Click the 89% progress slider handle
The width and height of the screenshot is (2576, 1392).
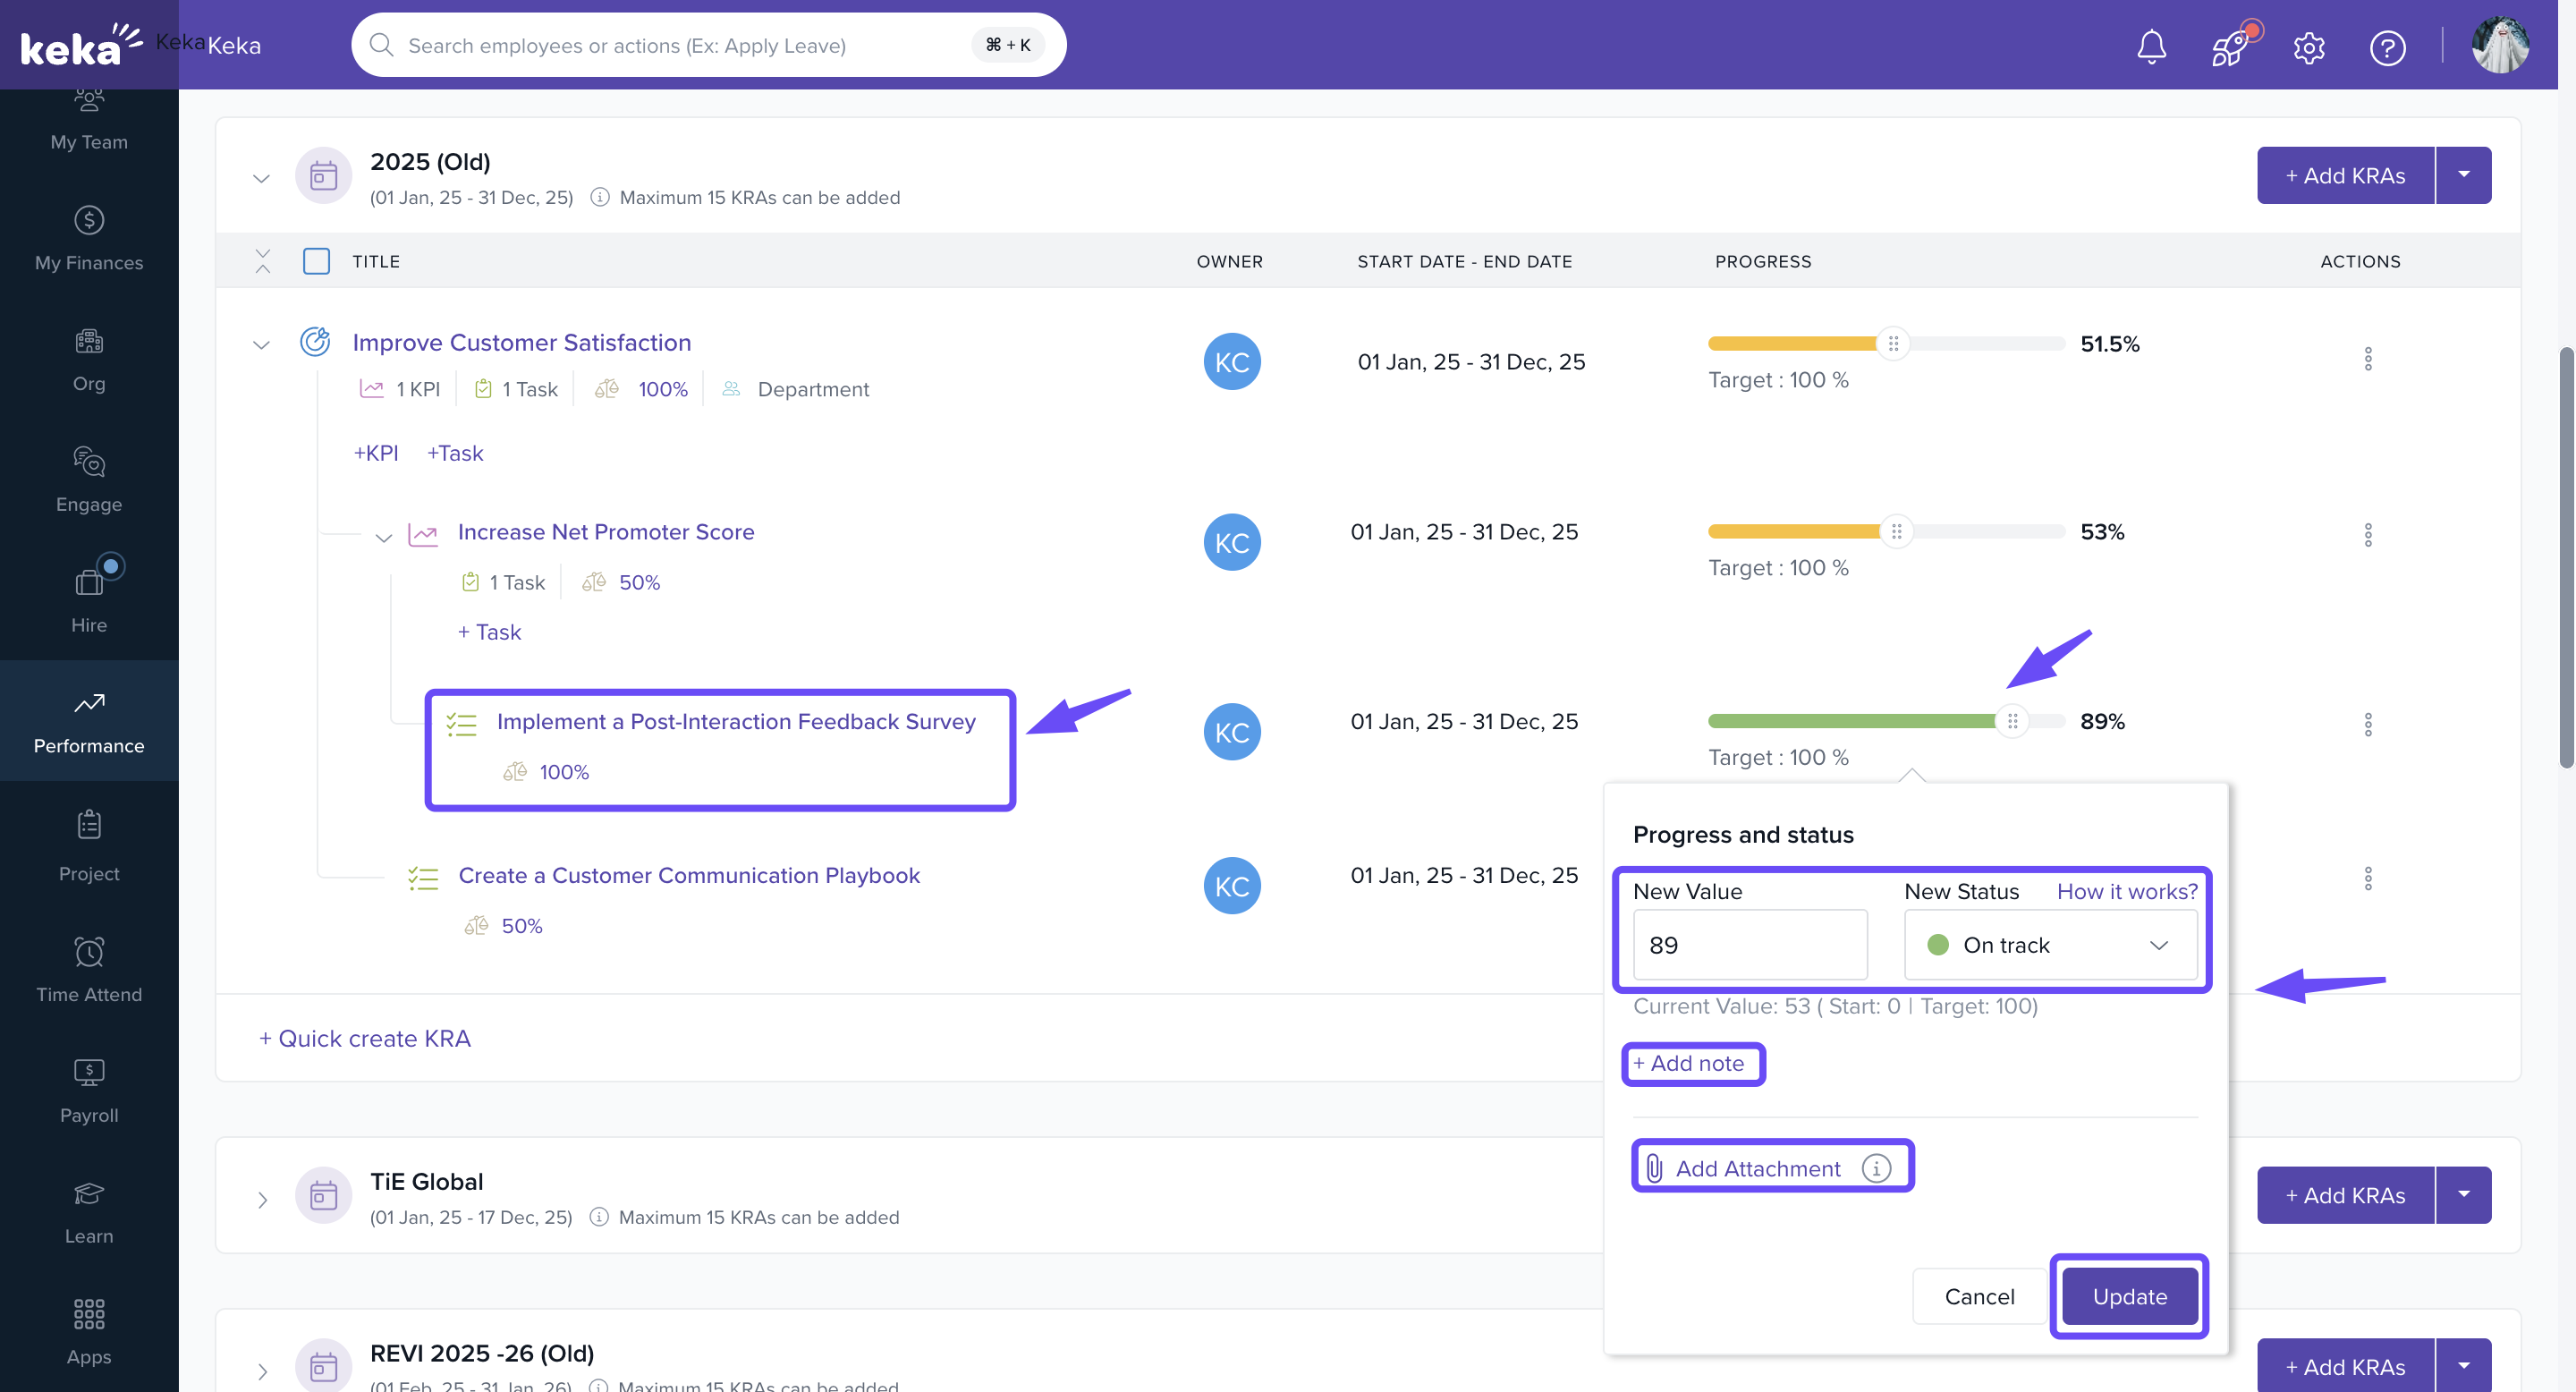[2012, 721]
